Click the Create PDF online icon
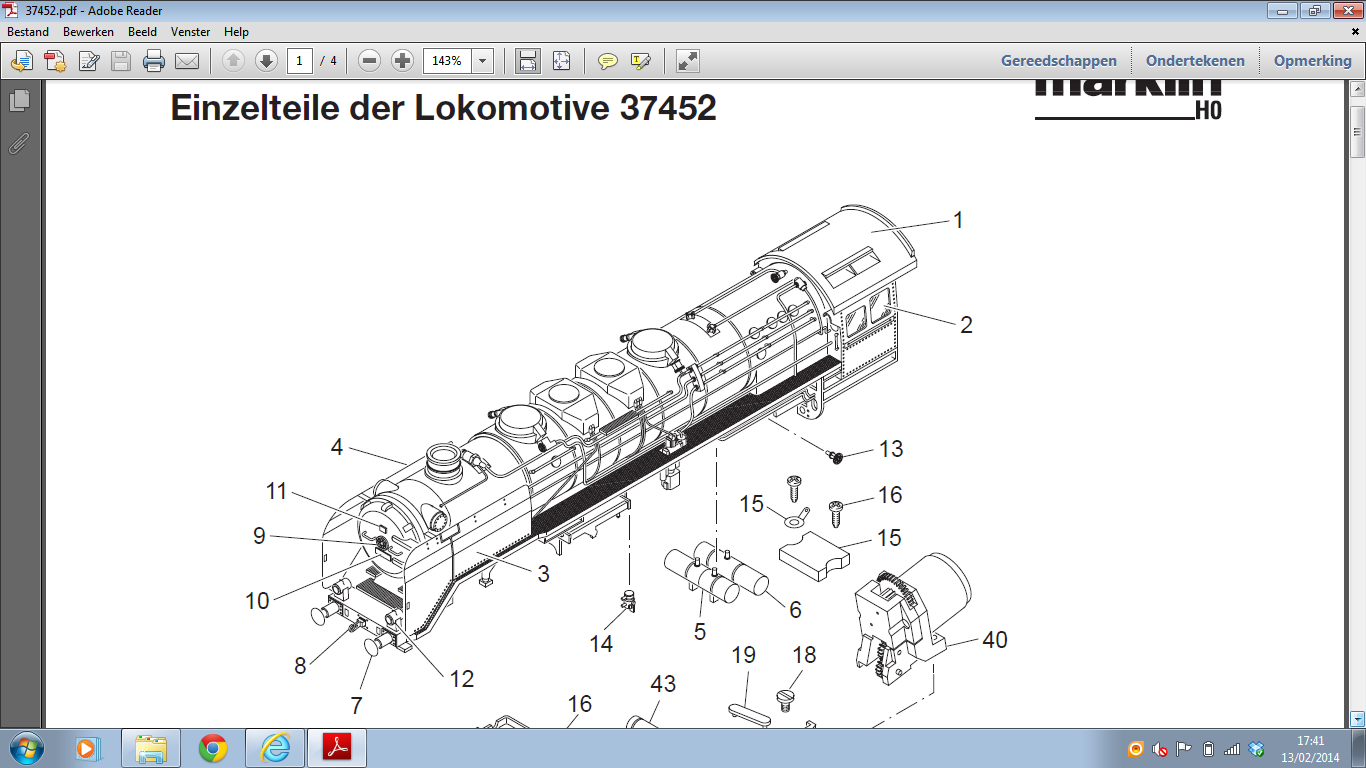 pyautogui.click(x=21, y=61)
